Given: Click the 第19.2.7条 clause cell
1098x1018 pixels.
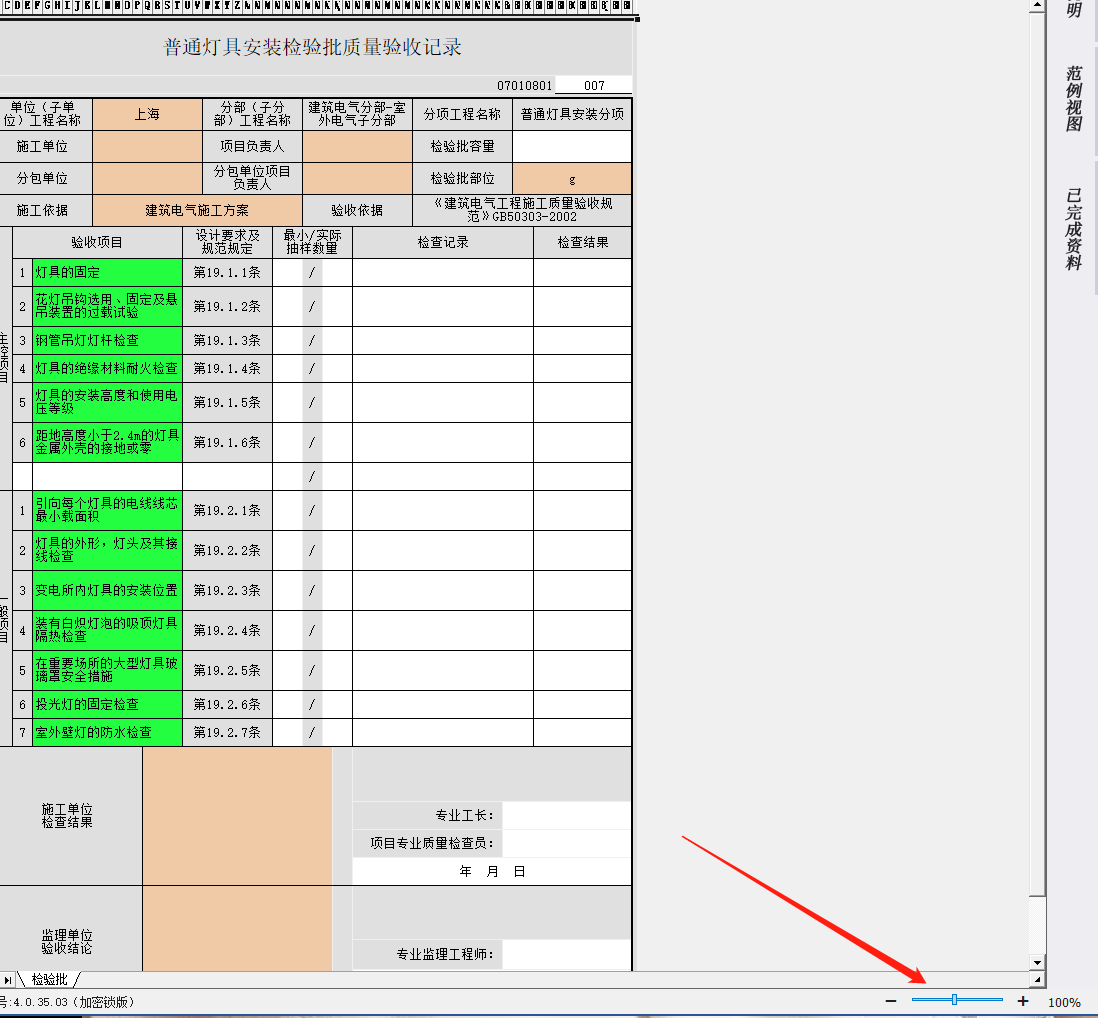Looking at the screenshot, I should (227, 732).
